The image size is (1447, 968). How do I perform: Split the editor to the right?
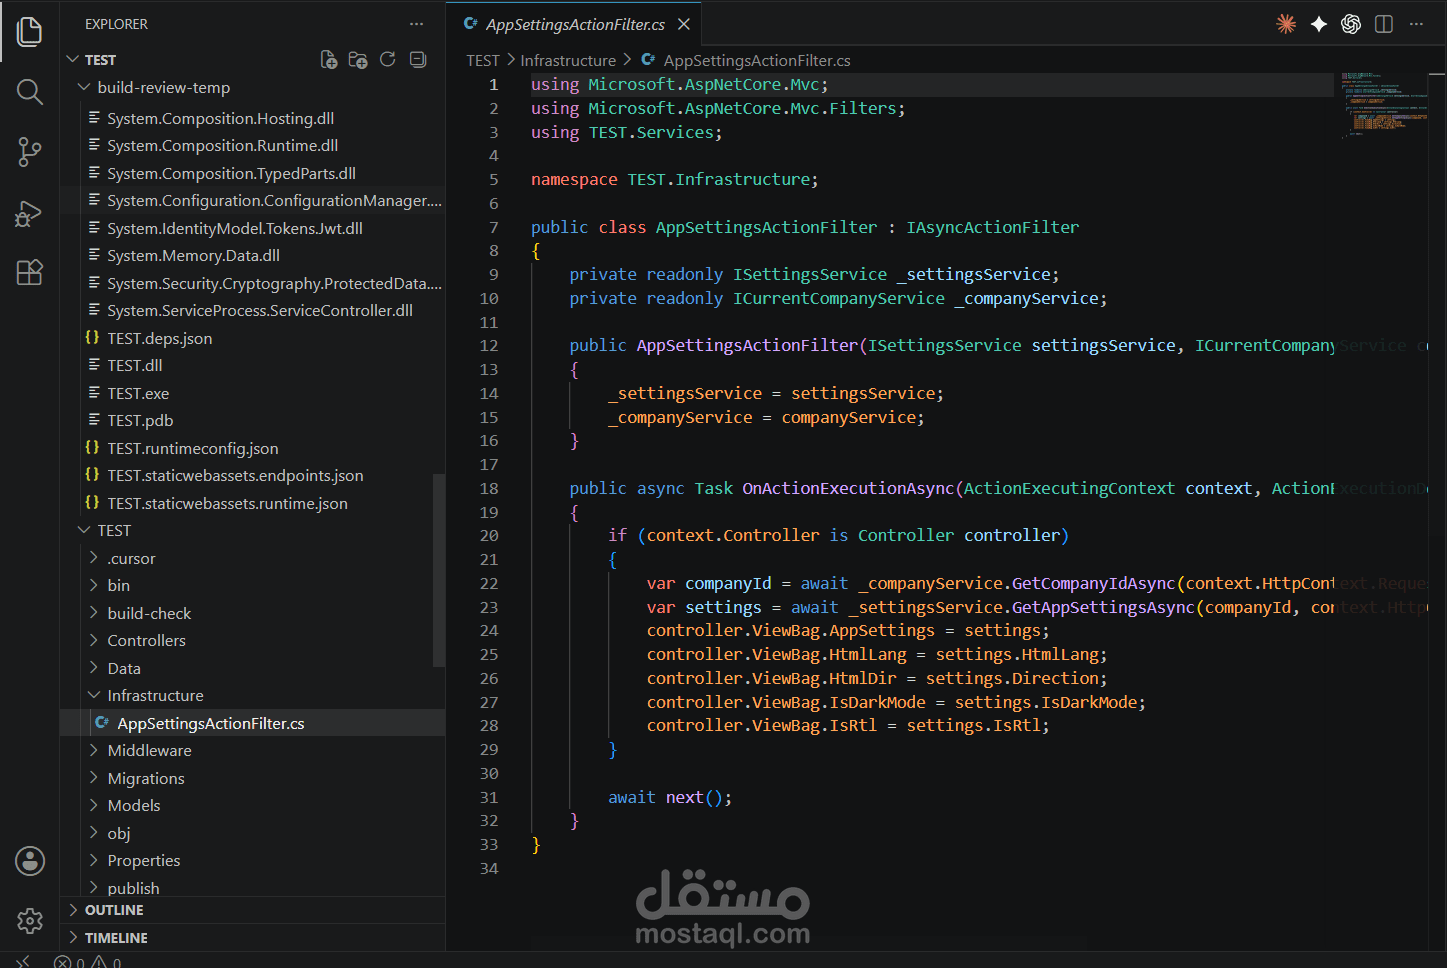click(1384, 24)
